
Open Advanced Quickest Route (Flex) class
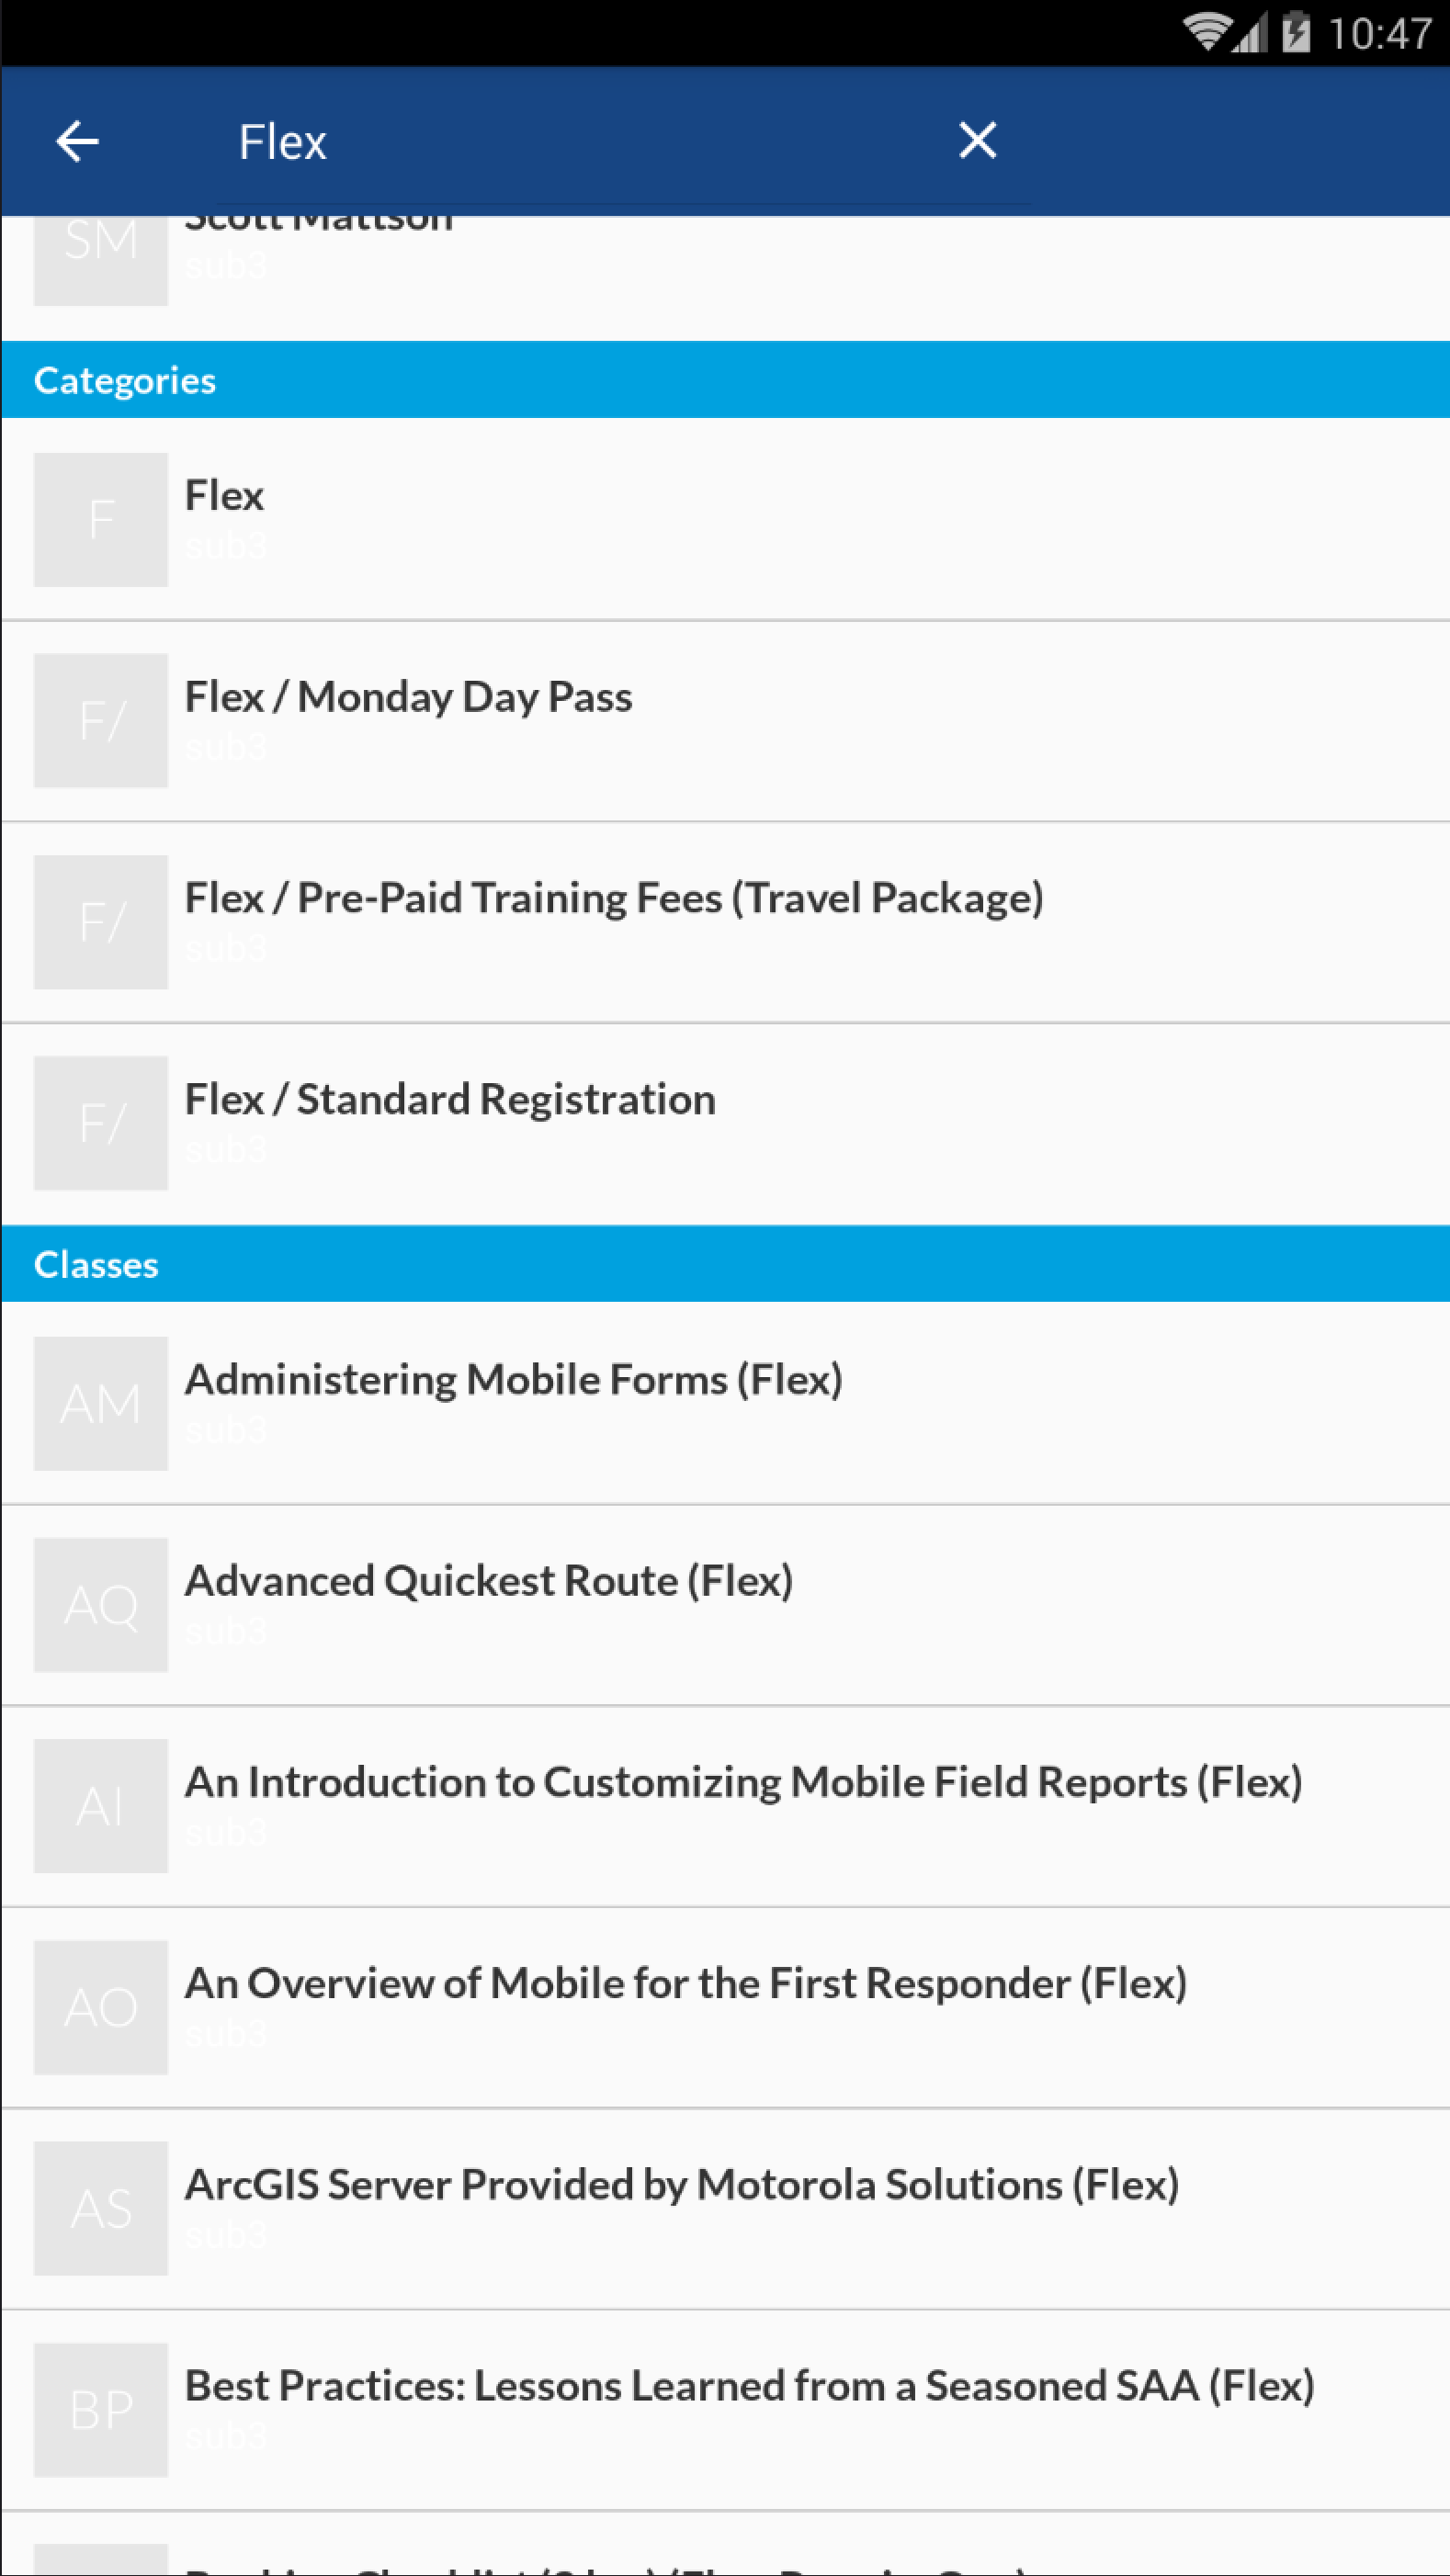725,1605
